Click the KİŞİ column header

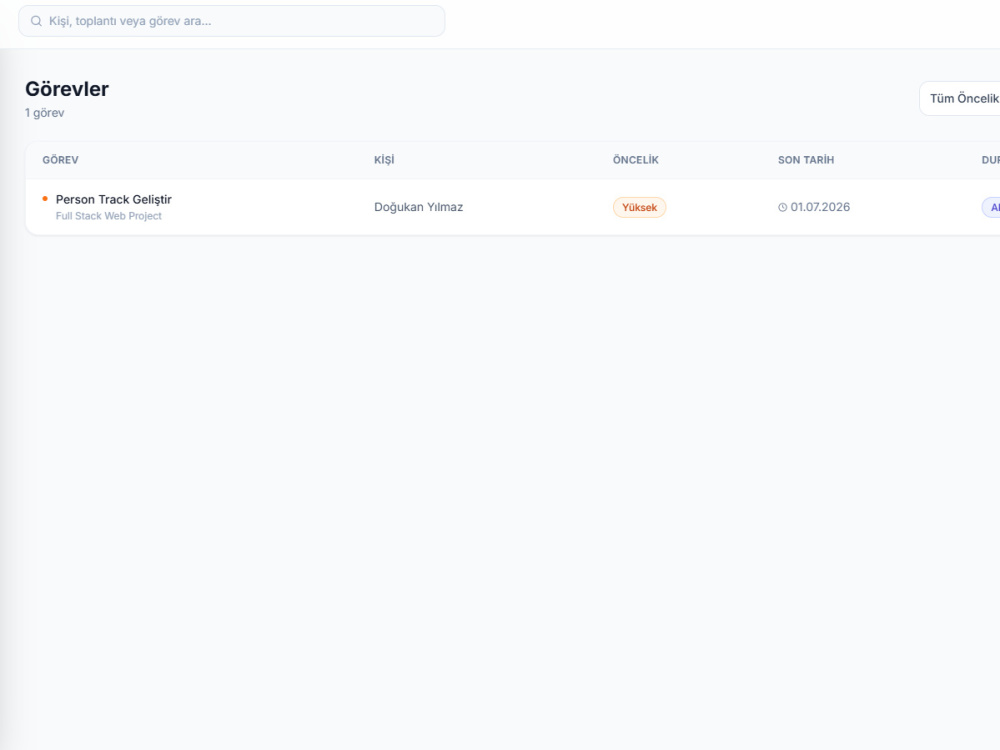(x=384, y=160)
